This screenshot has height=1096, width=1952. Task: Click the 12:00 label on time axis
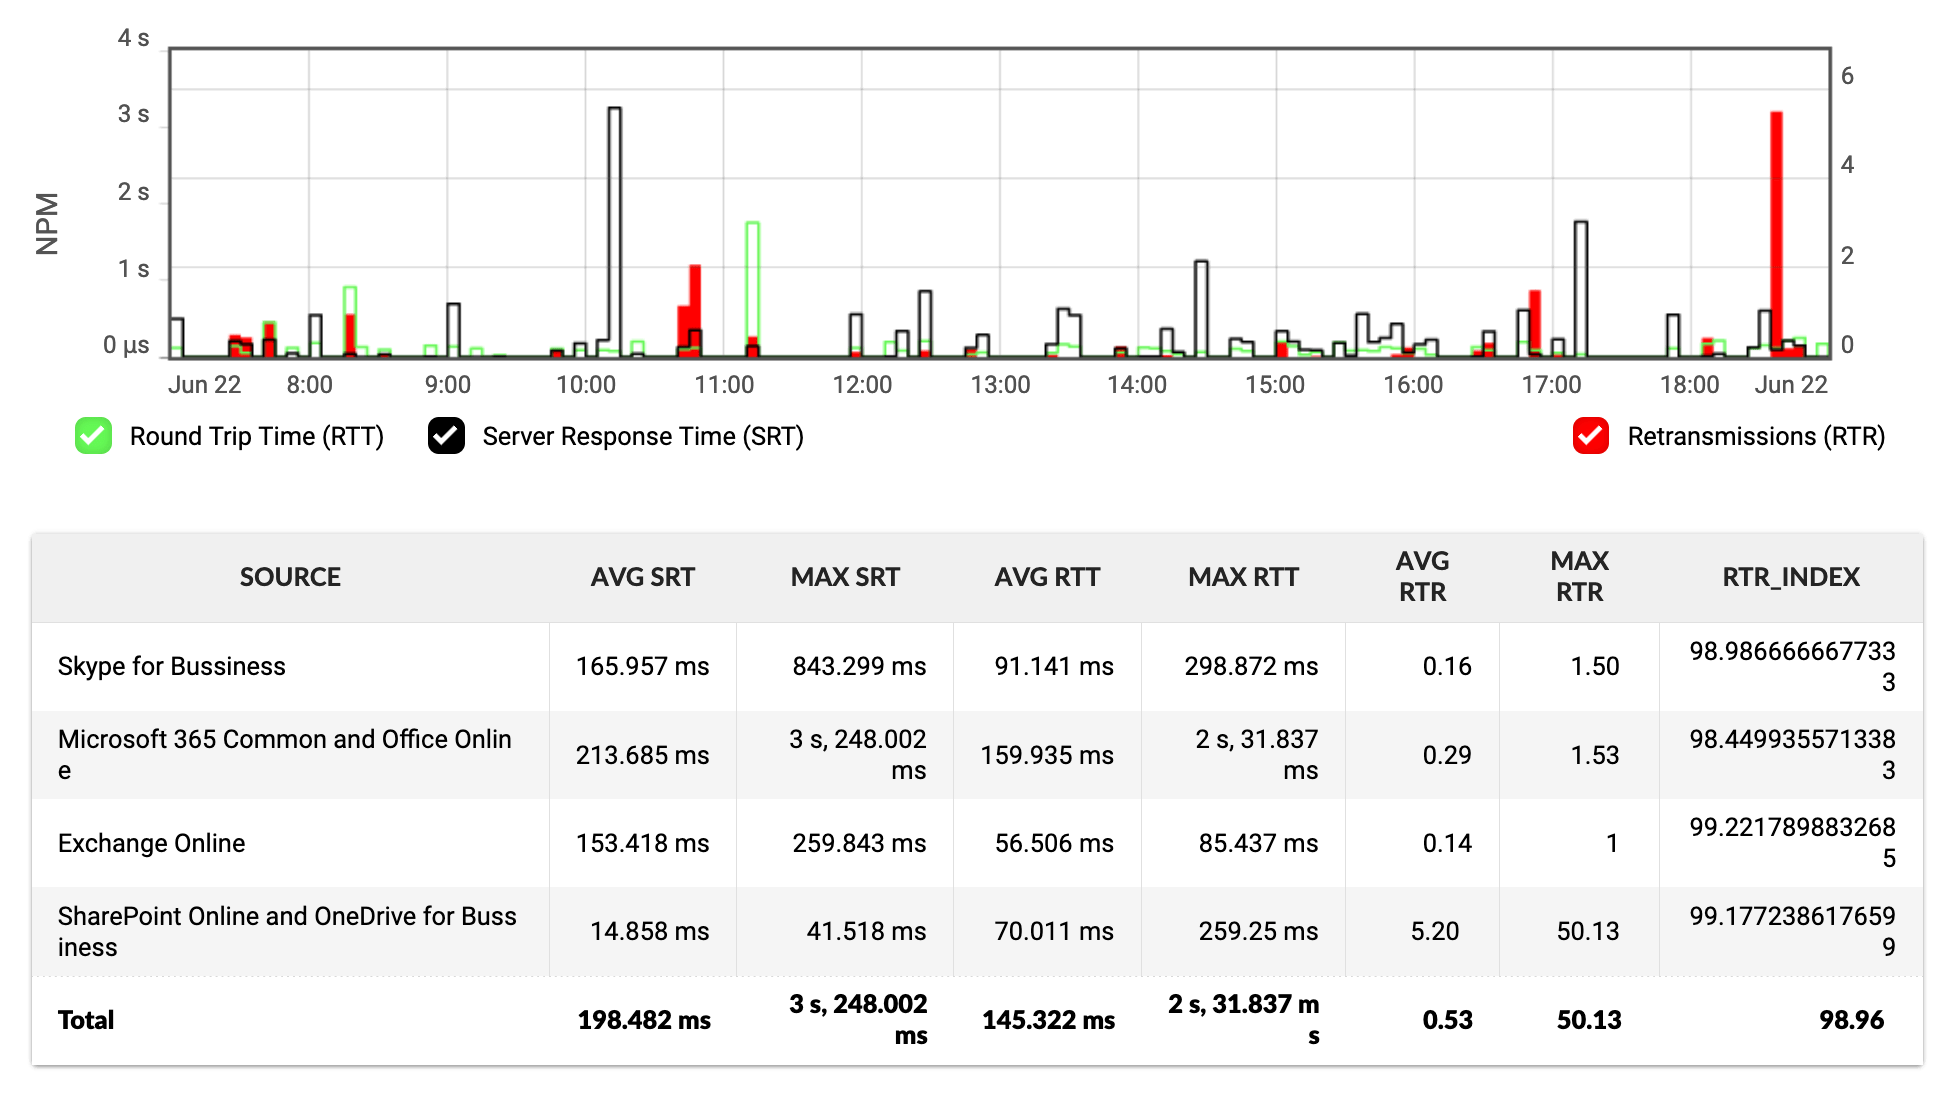click(862, 385)
